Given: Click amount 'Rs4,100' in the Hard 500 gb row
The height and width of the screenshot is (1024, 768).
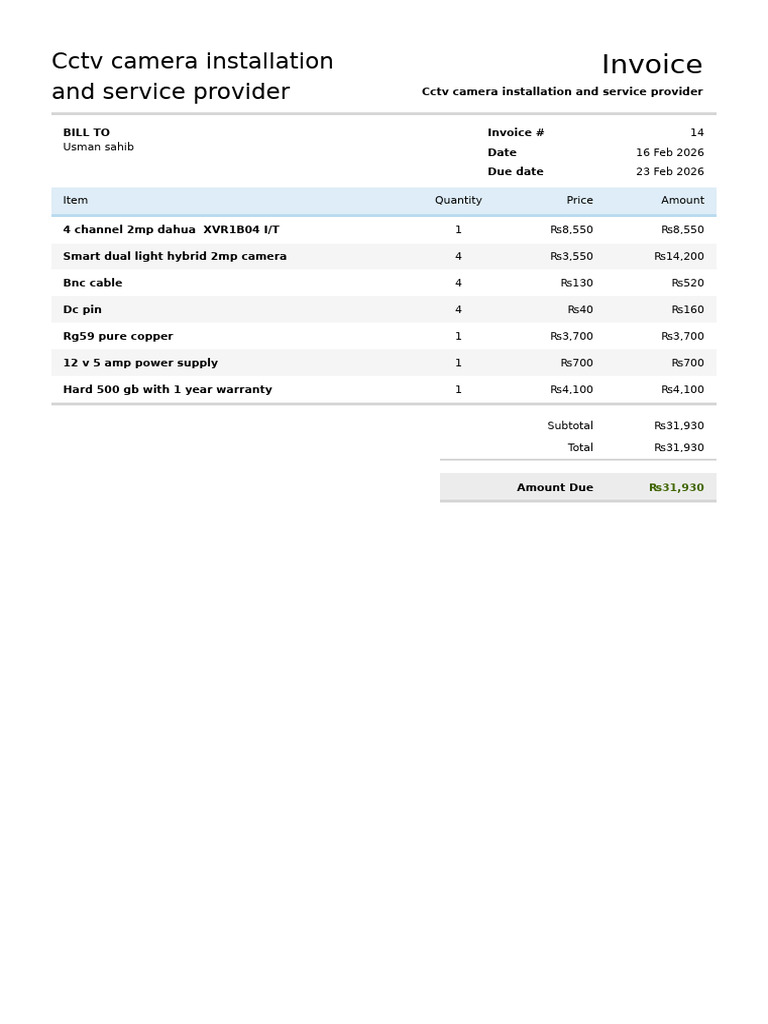Looking at the screenshot, I should point(682,389).
